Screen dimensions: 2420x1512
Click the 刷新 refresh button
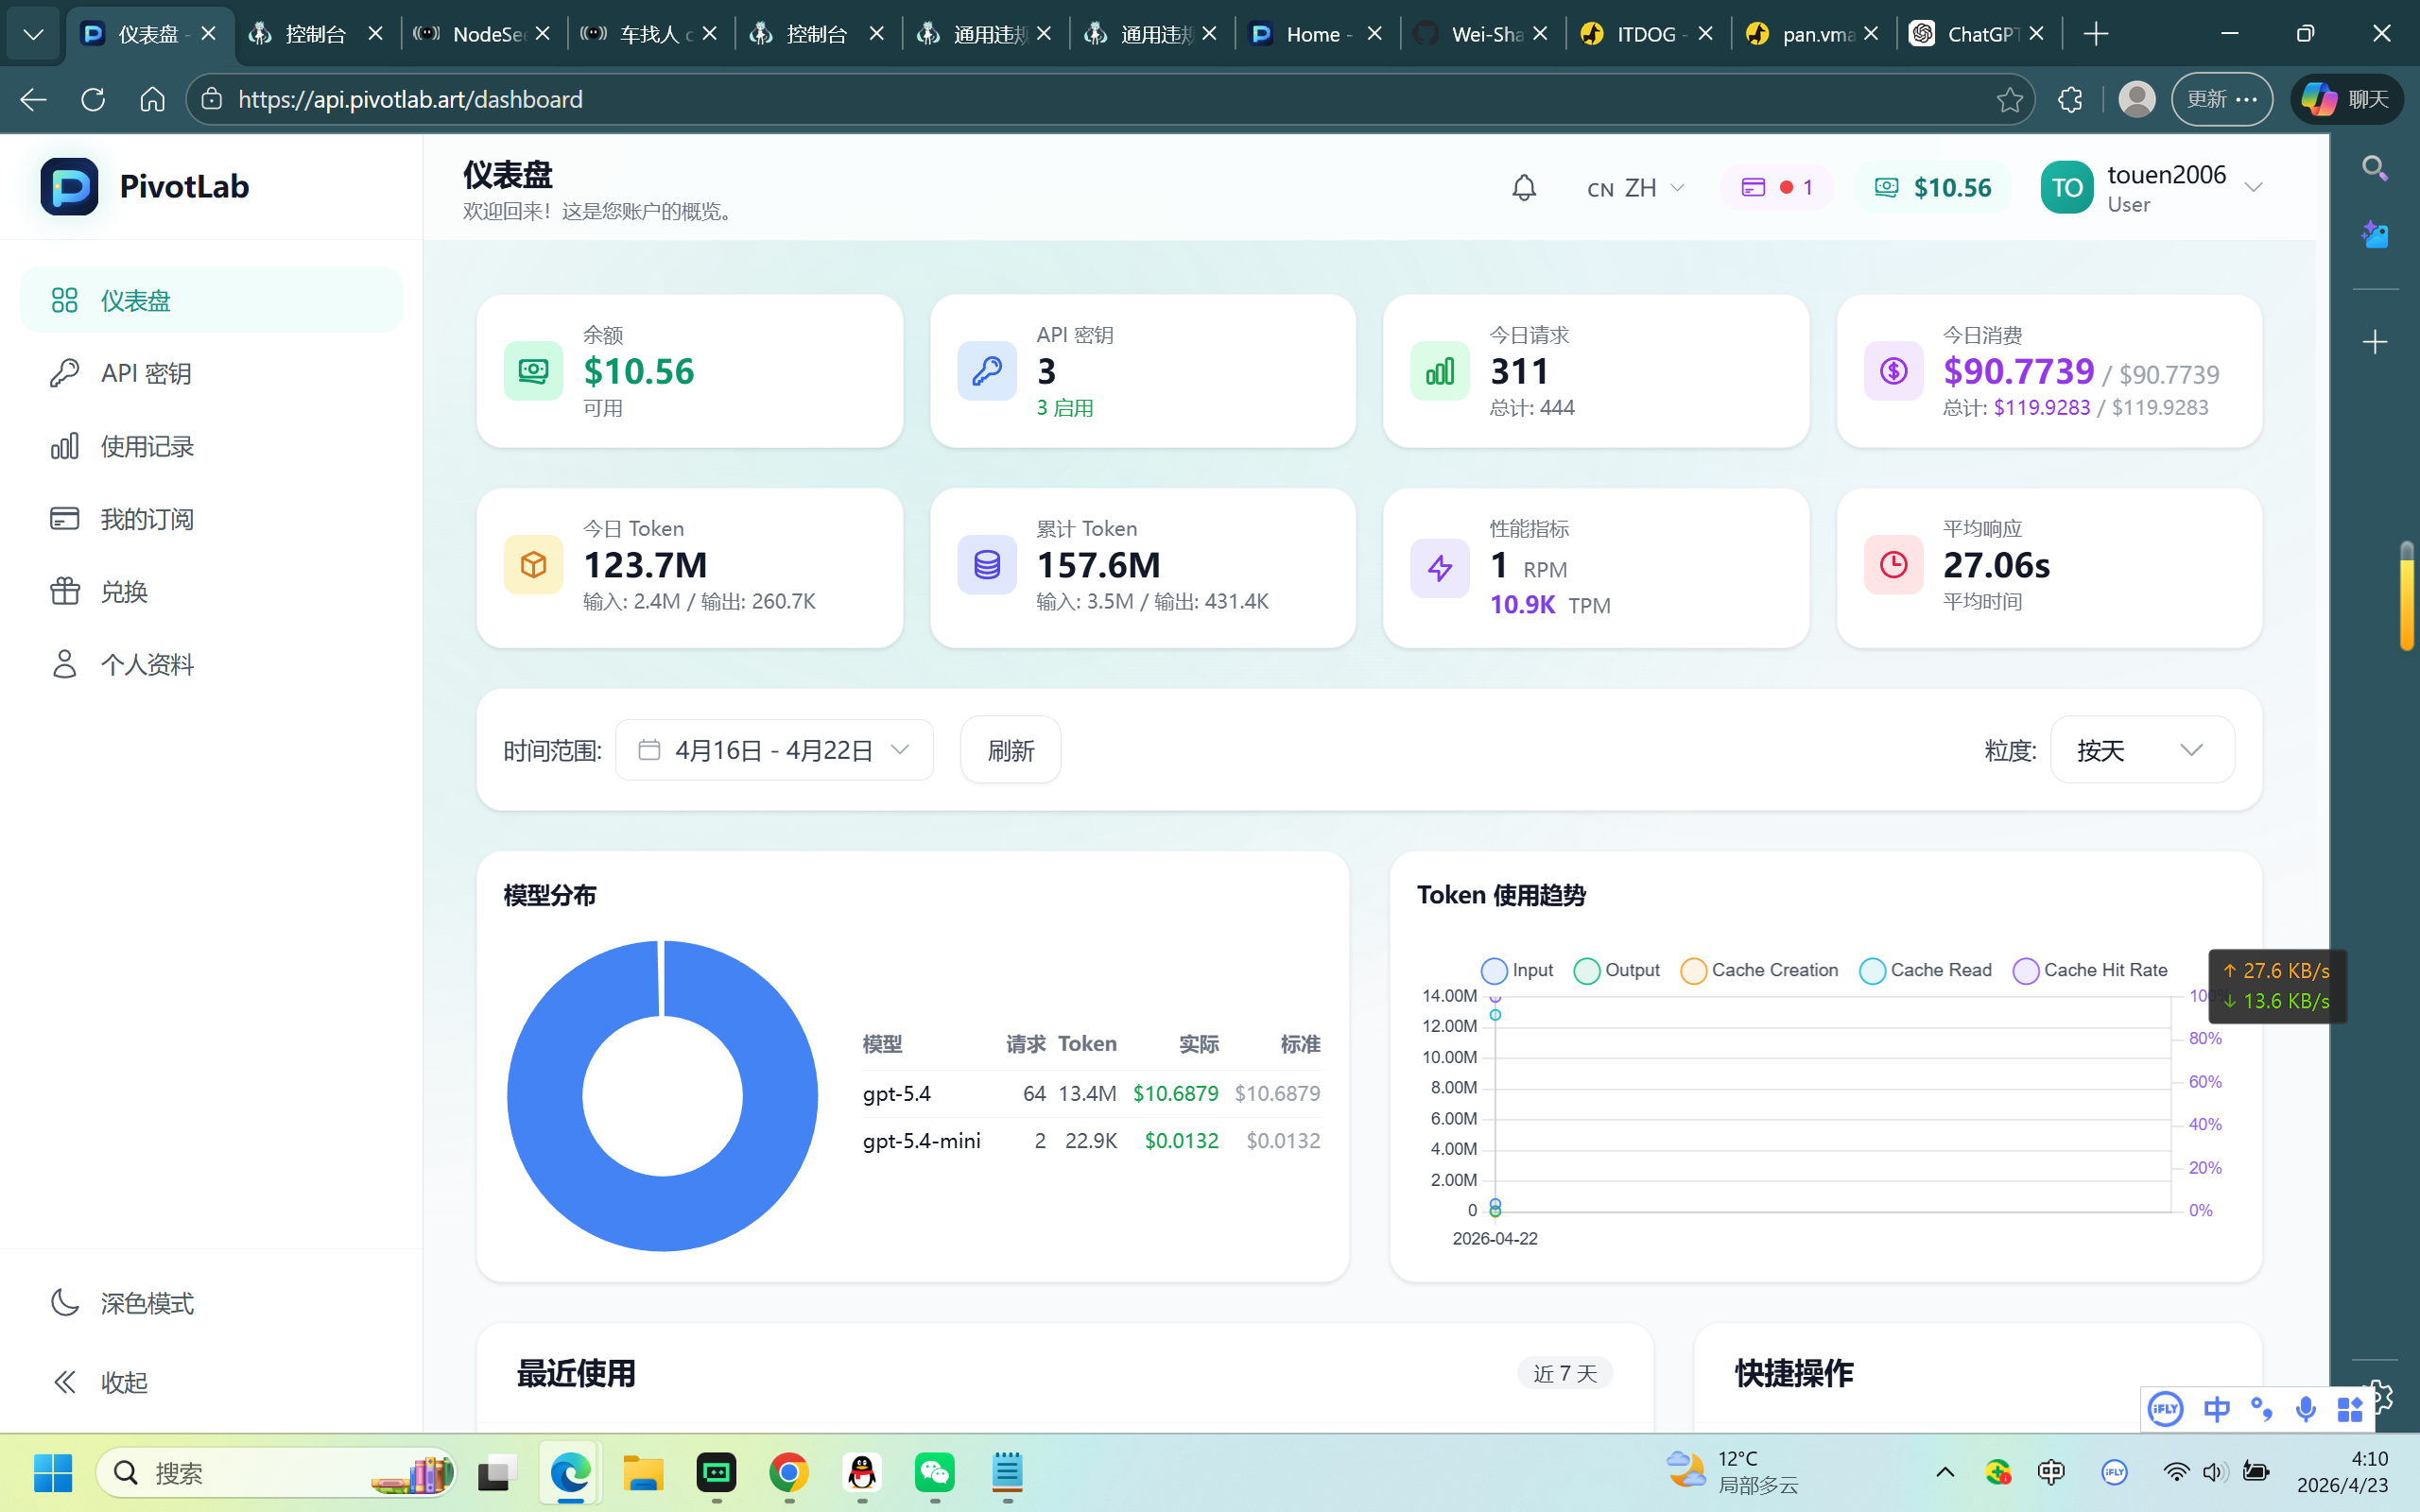(x=1010, y=750)
